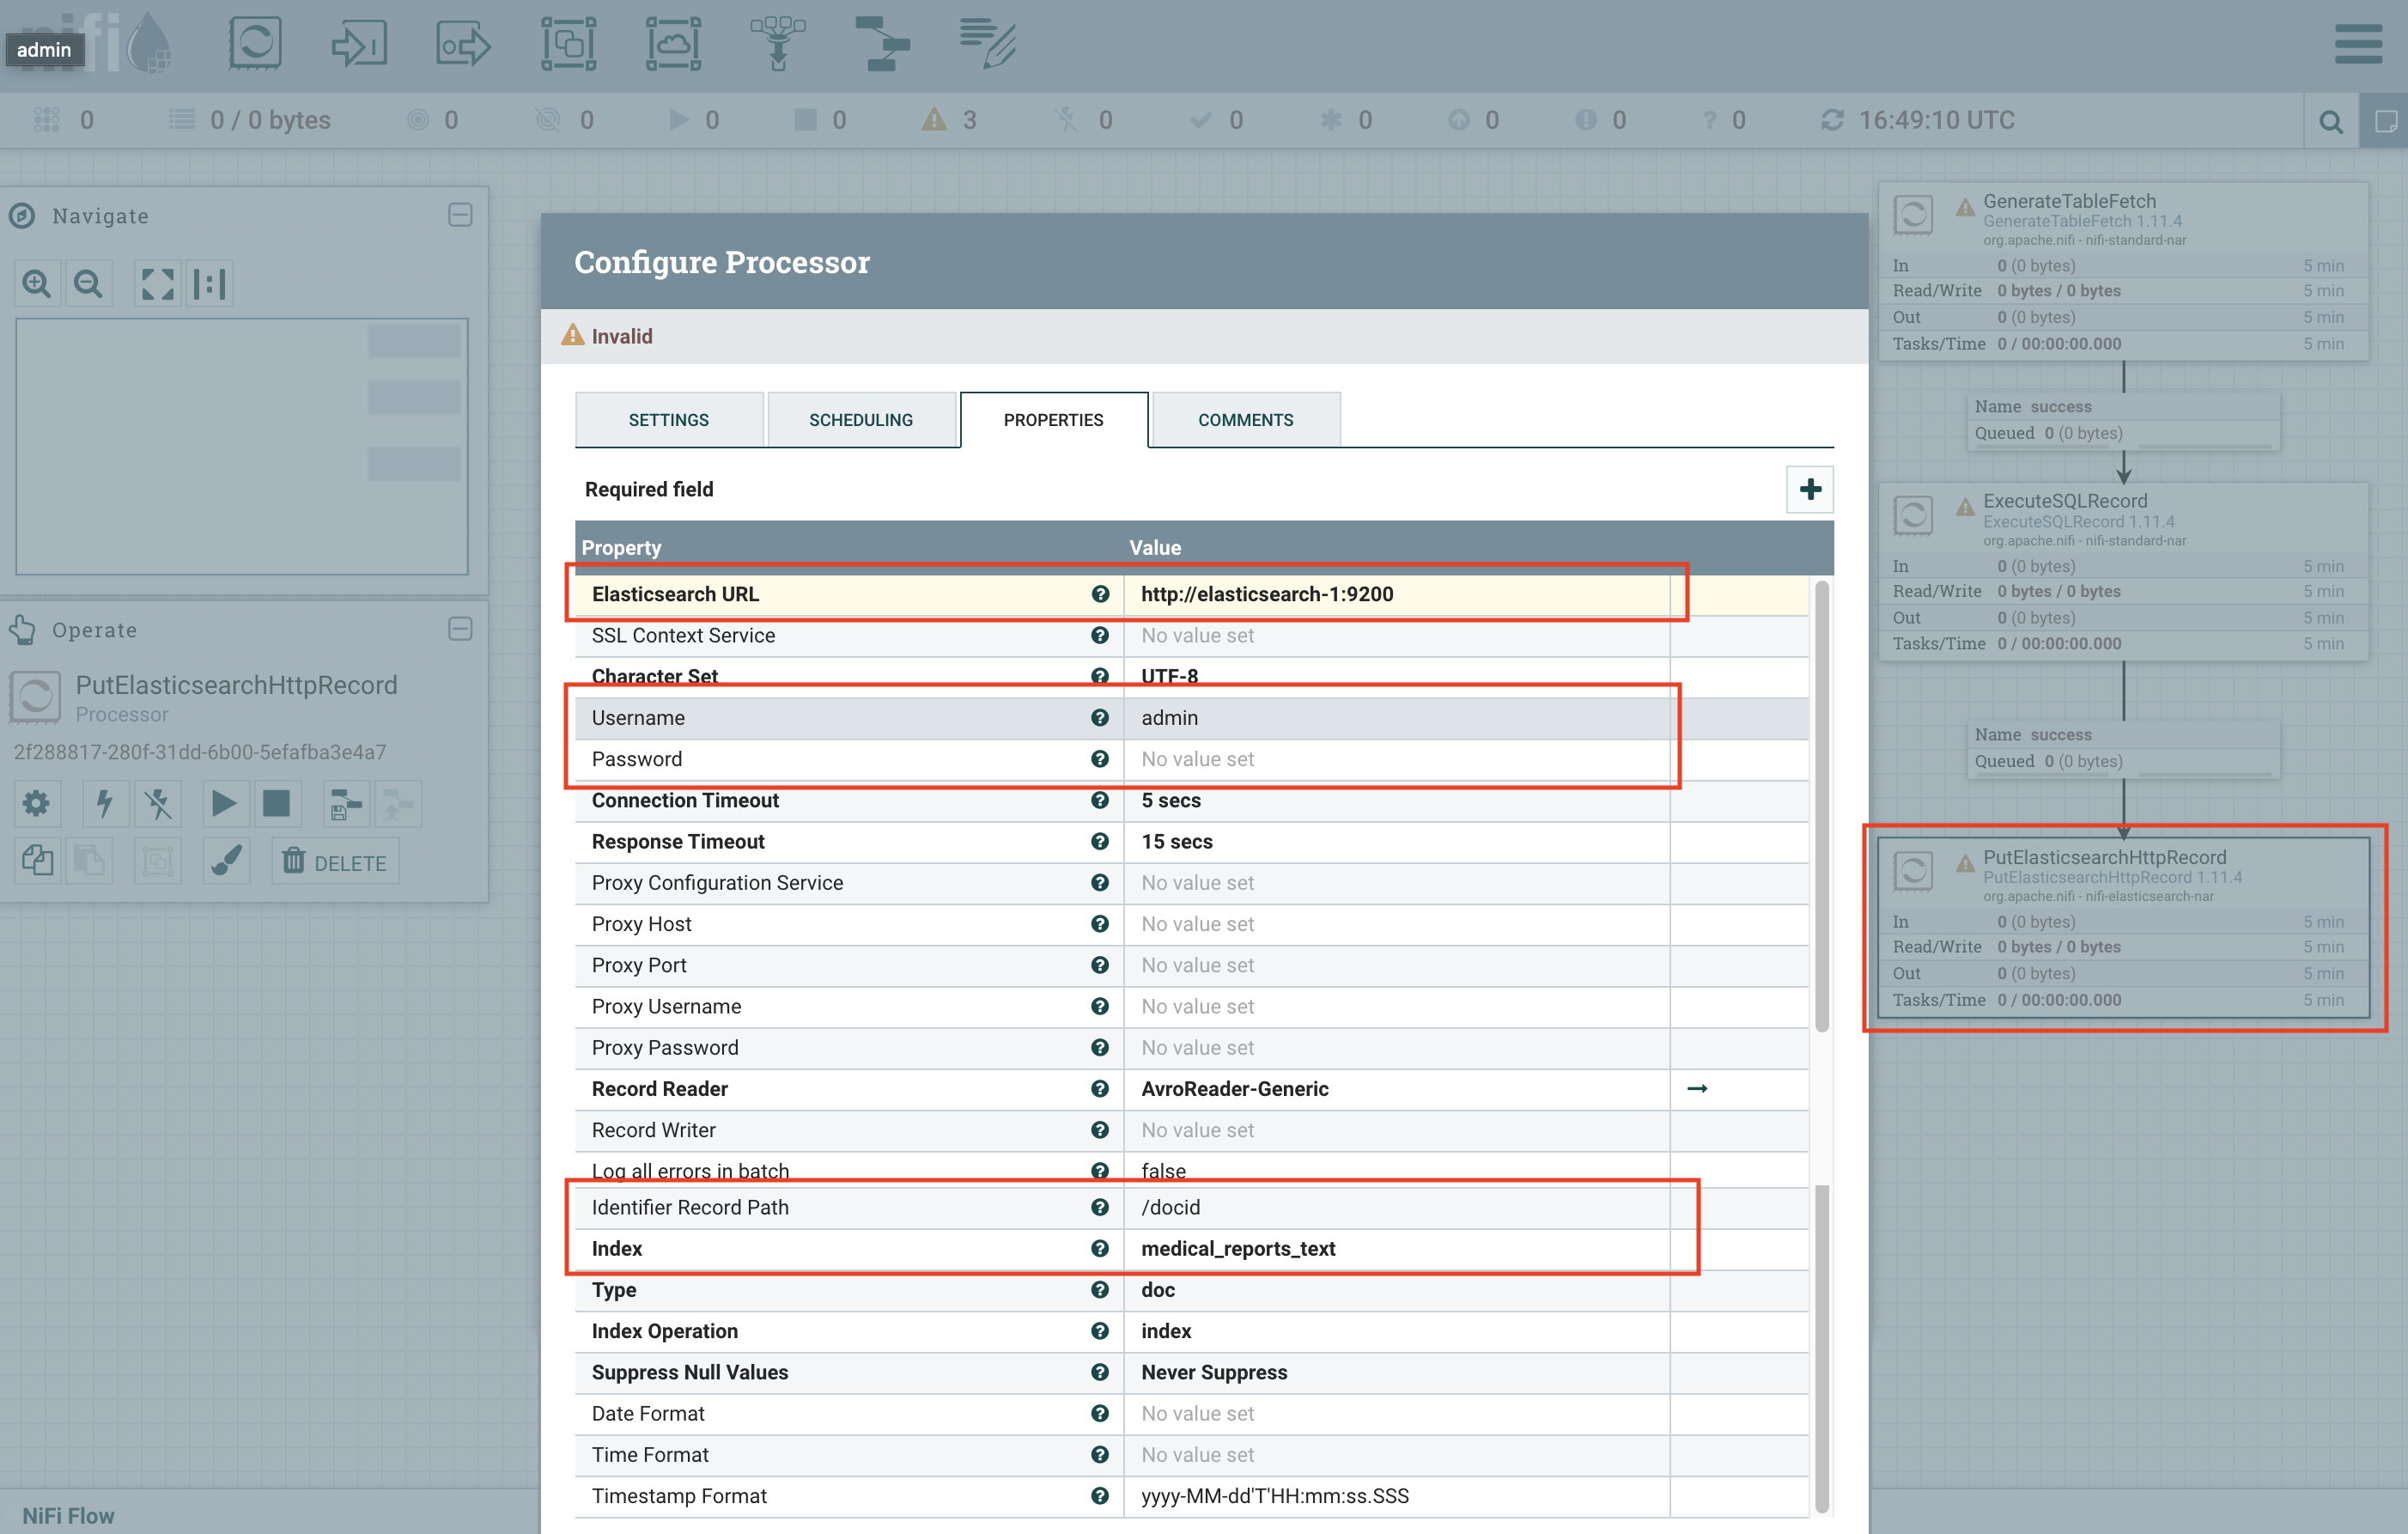Set the SSL Context Service value
This screenshot has height=1534, width=2408.
[x=1397, y=636]
